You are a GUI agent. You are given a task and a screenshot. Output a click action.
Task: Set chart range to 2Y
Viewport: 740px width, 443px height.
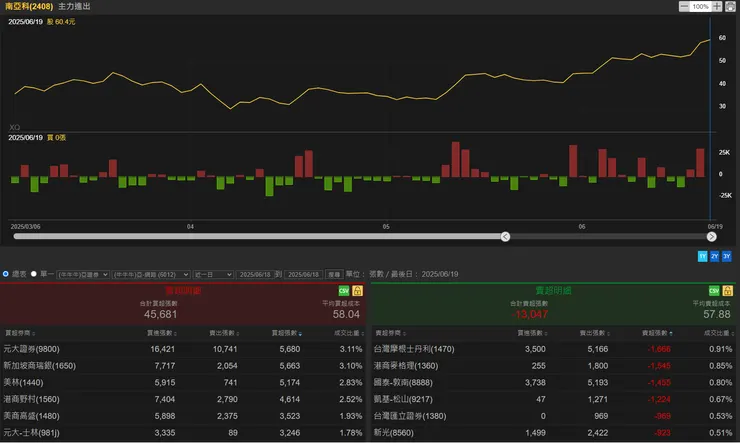(714, 256)
